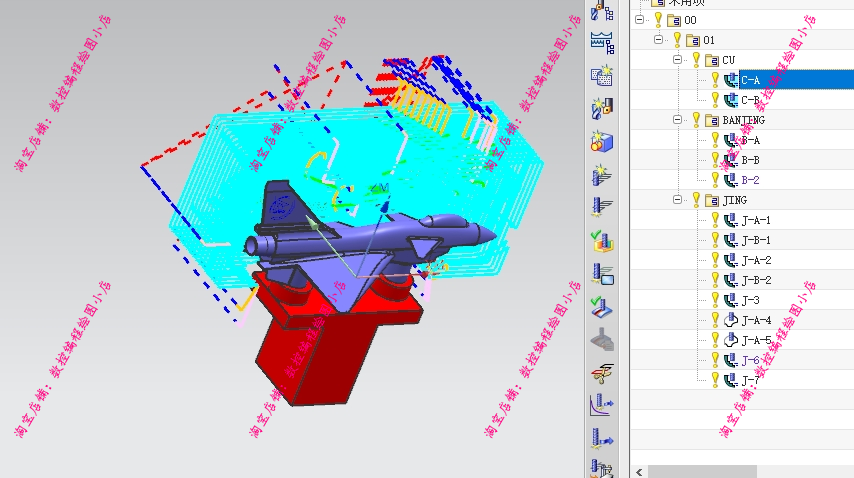Click the folder icon of group BANJING
The height and width of the screenshot is (478, 854).
coord(712,120)
